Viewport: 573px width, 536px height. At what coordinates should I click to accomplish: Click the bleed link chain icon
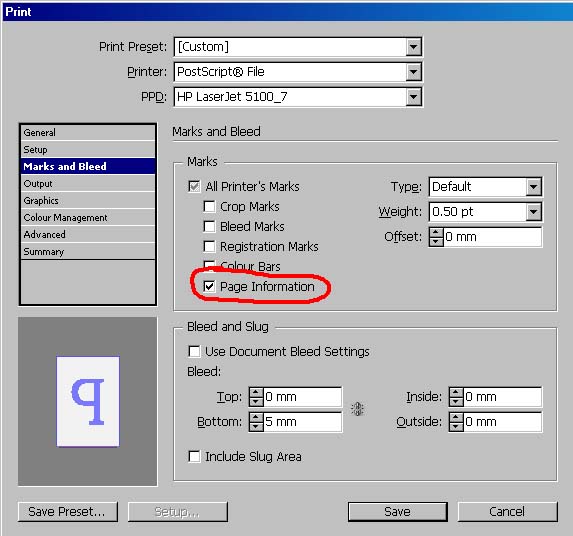click(x=358, y=409)
